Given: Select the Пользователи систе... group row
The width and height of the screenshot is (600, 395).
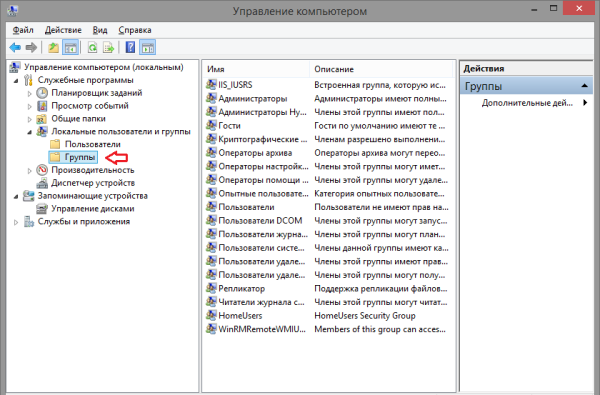Looking at the screenshot, I should 261,248.
